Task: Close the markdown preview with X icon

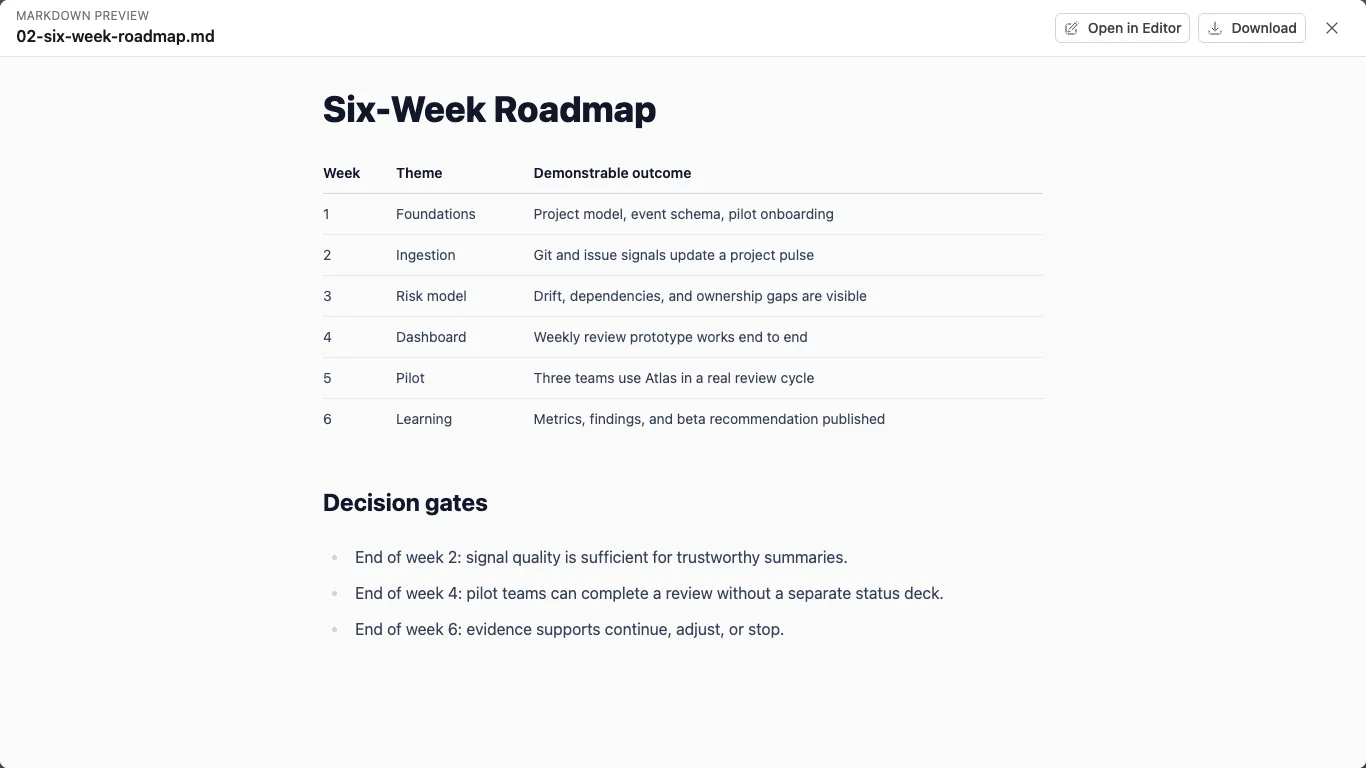Action: click(x=1332, y=28)
